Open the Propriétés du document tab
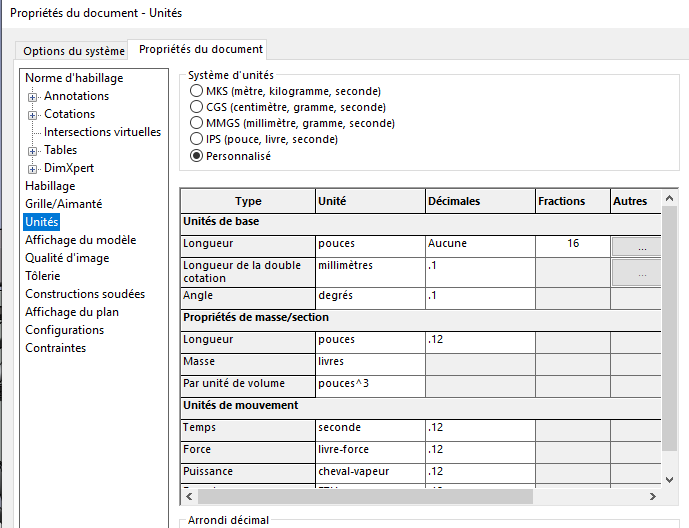The height and width of the screenshot is (528, 689). pyautogui.click(x=201, y=49)
